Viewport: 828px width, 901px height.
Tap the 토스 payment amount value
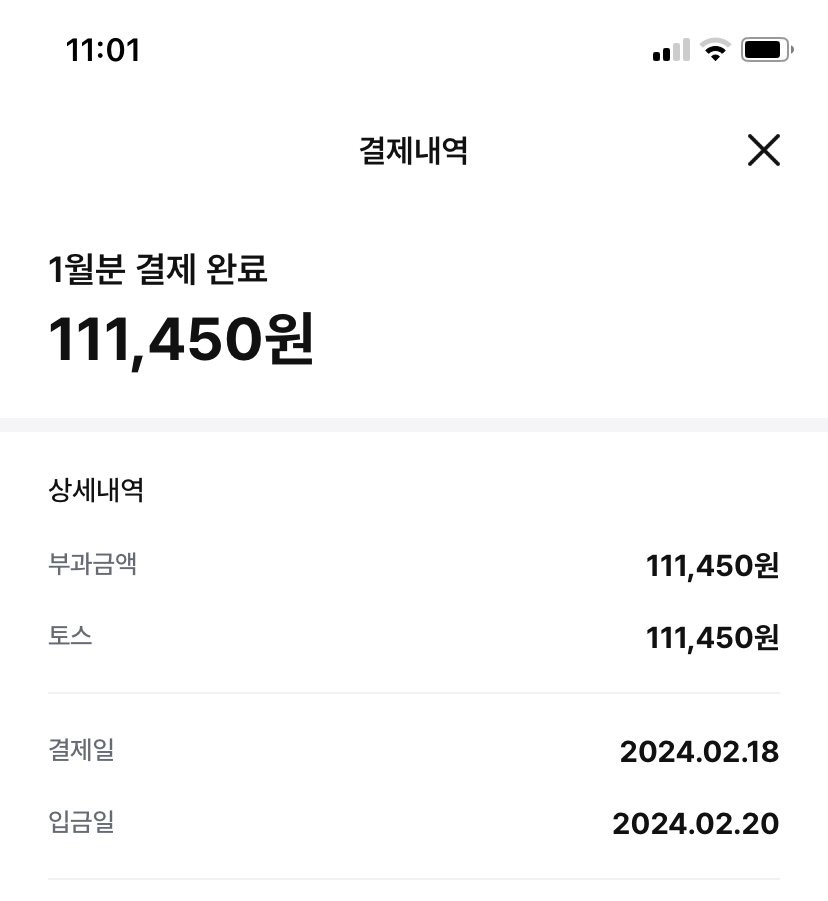[712, 638]
